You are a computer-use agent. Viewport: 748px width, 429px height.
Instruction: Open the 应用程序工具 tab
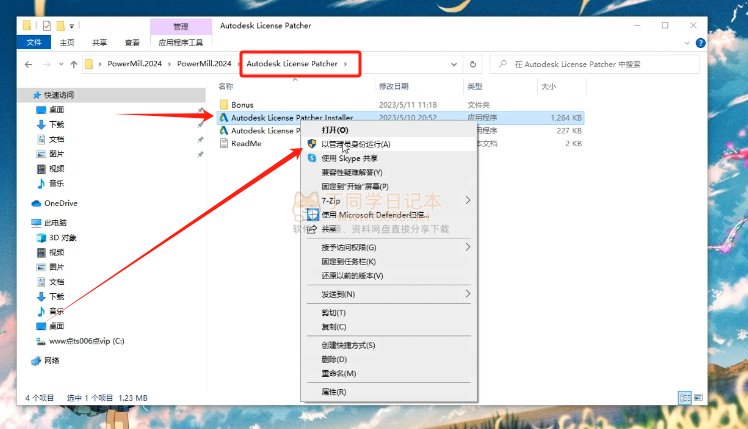181,42
